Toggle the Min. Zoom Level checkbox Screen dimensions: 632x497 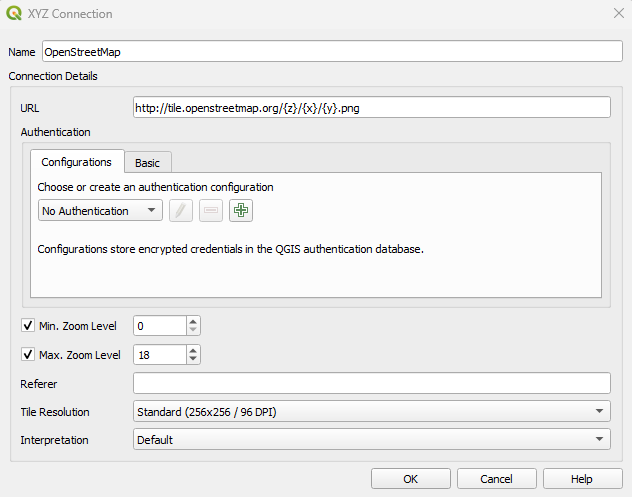pos(28,325)
